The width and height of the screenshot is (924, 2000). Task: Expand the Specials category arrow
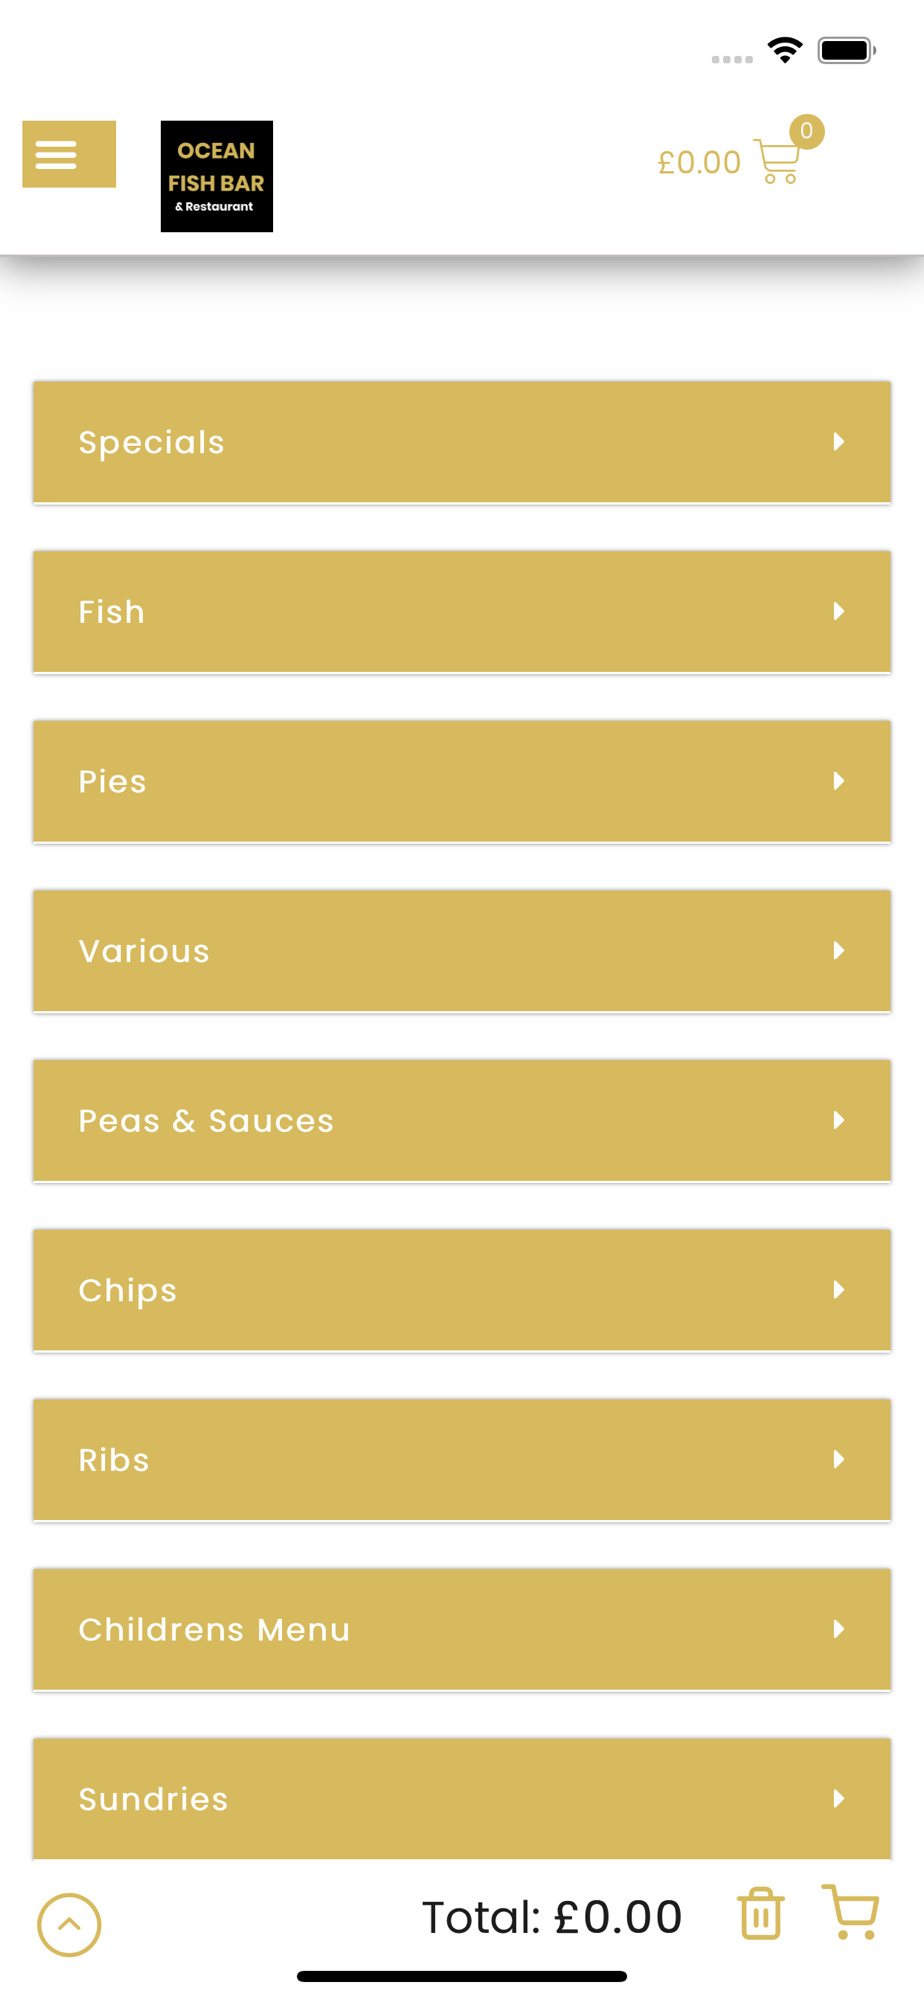pyautogui.click(x=839, y=442)
